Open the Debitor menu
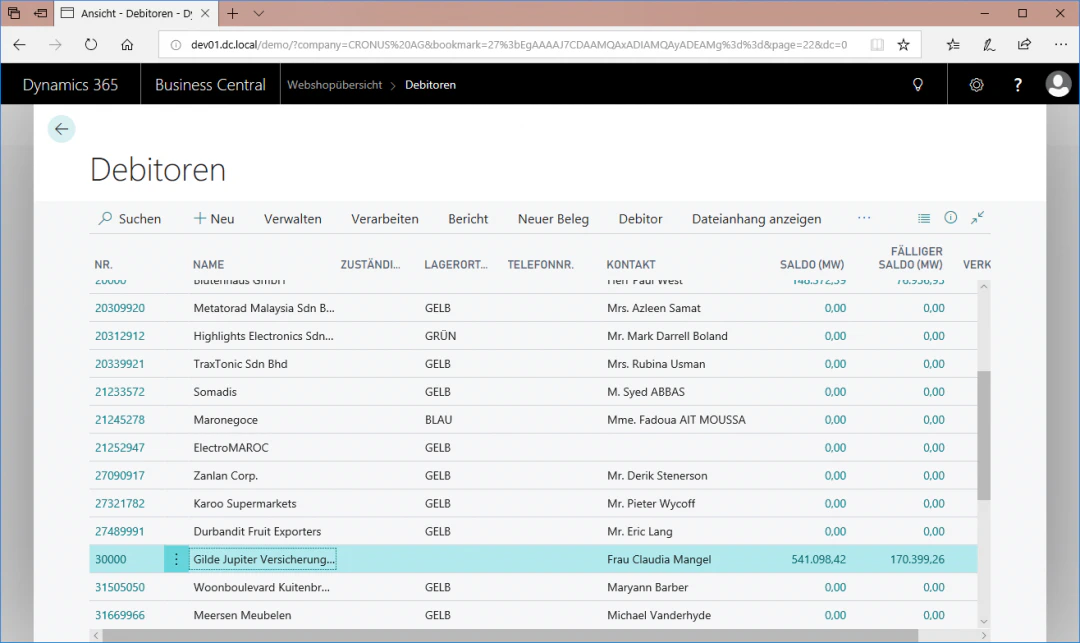Screen dimensions: 1080x643 [640, 219]
